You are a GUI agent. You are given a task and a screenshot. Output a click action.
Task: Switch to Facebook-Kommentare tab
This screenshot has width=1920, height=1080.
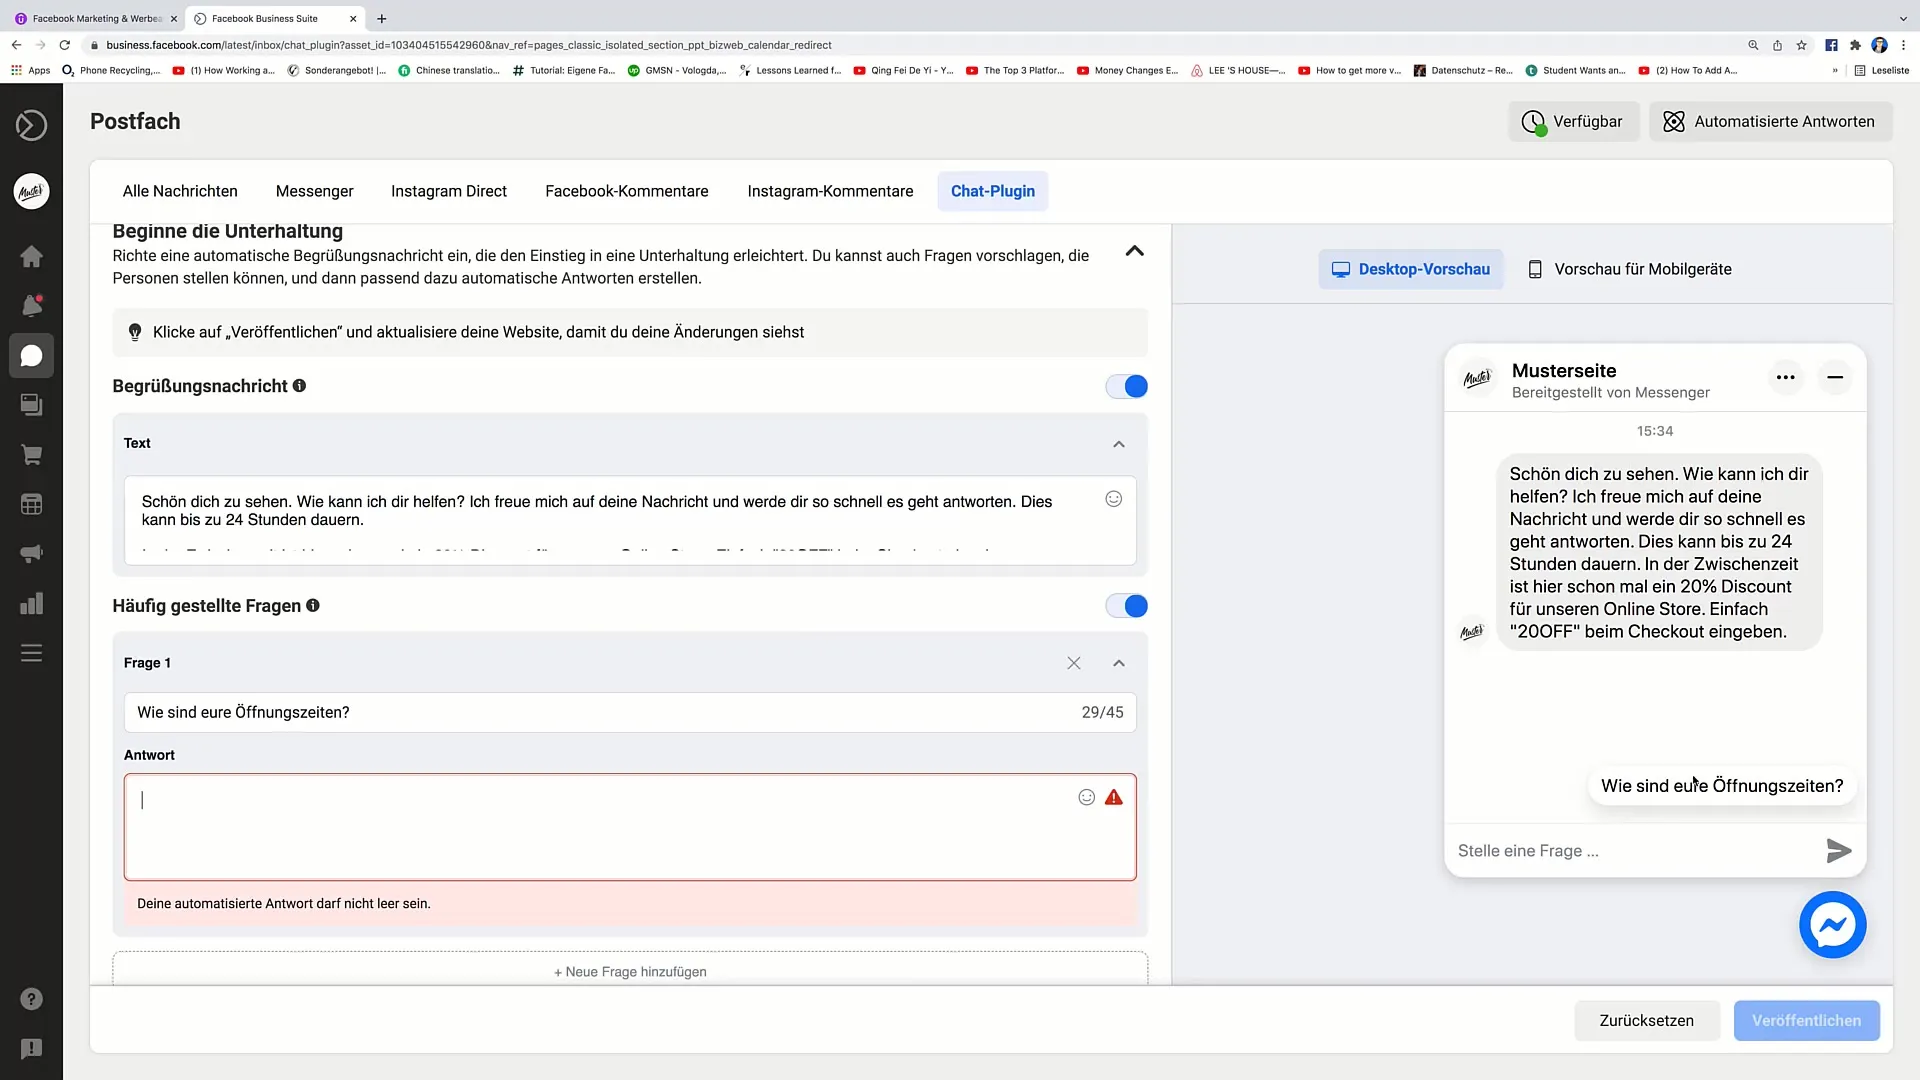point(626,191)
